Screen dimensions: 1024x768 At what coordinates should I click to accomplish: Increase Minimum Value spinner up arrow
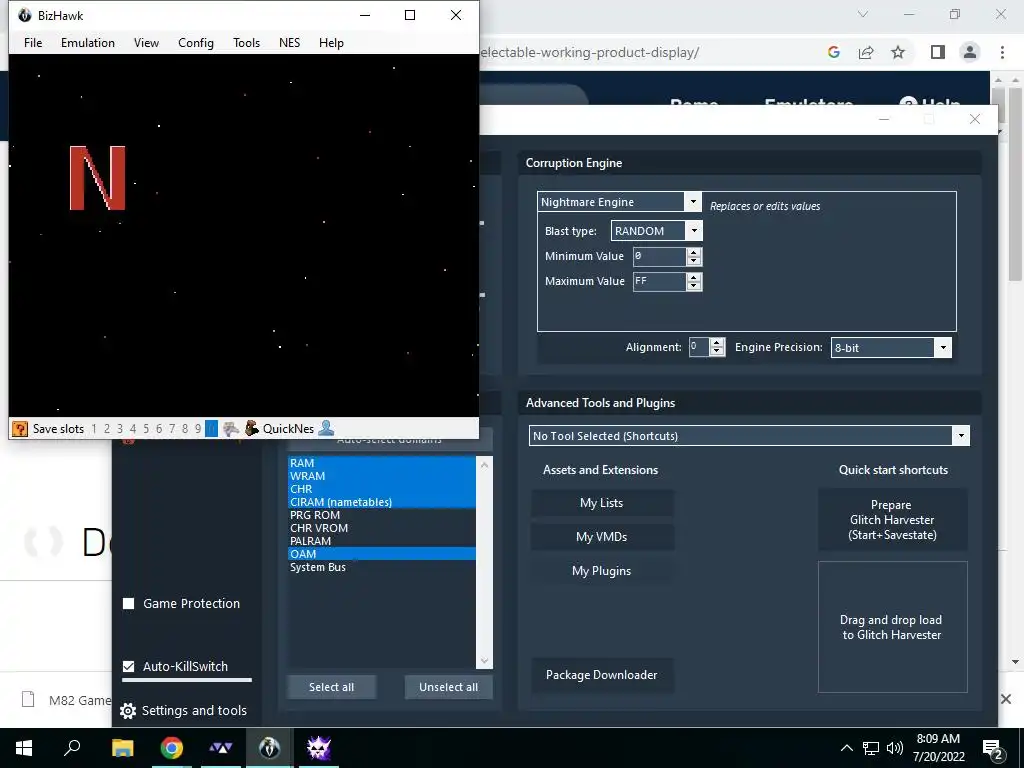click(694, 251)
